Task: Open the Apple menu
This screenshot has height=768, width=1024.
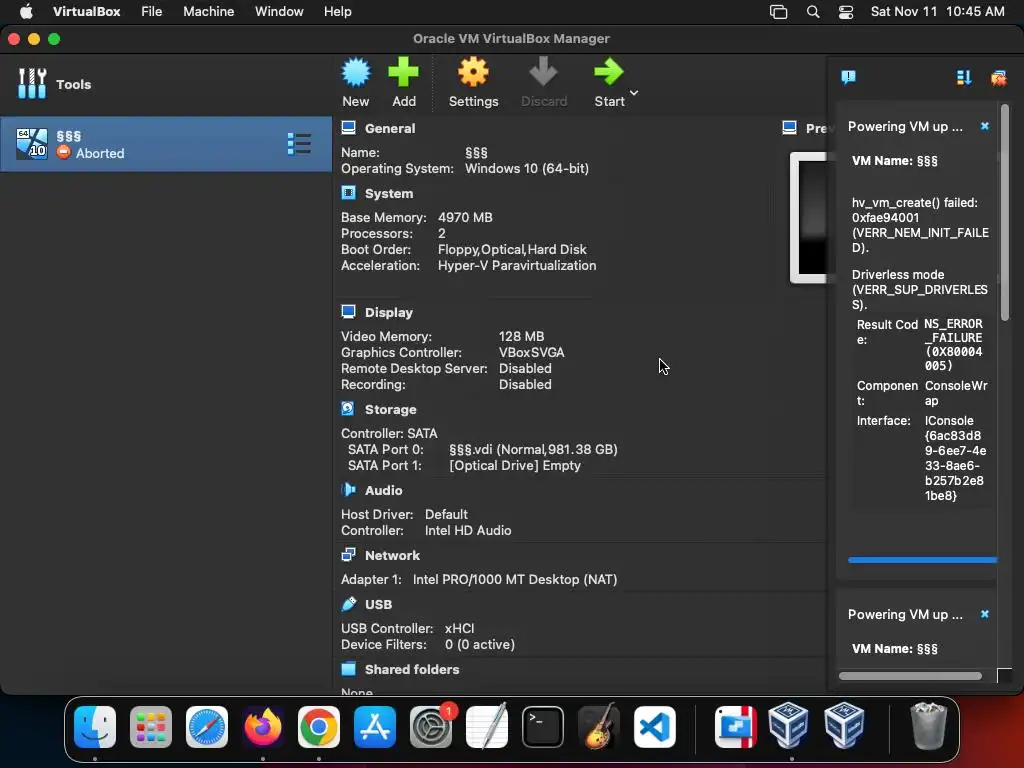Action: point(26,11)
